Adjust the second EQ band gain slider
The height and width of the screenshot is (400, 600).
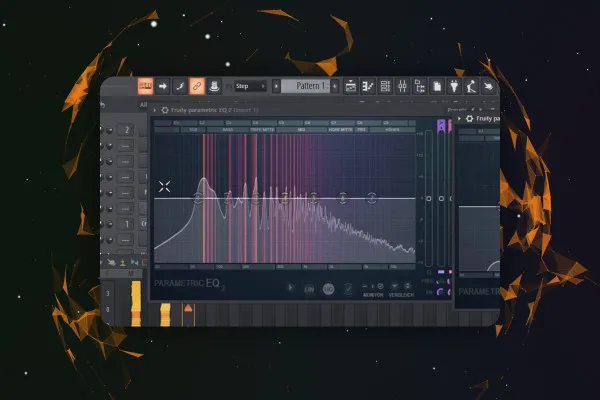coord(441,198)
